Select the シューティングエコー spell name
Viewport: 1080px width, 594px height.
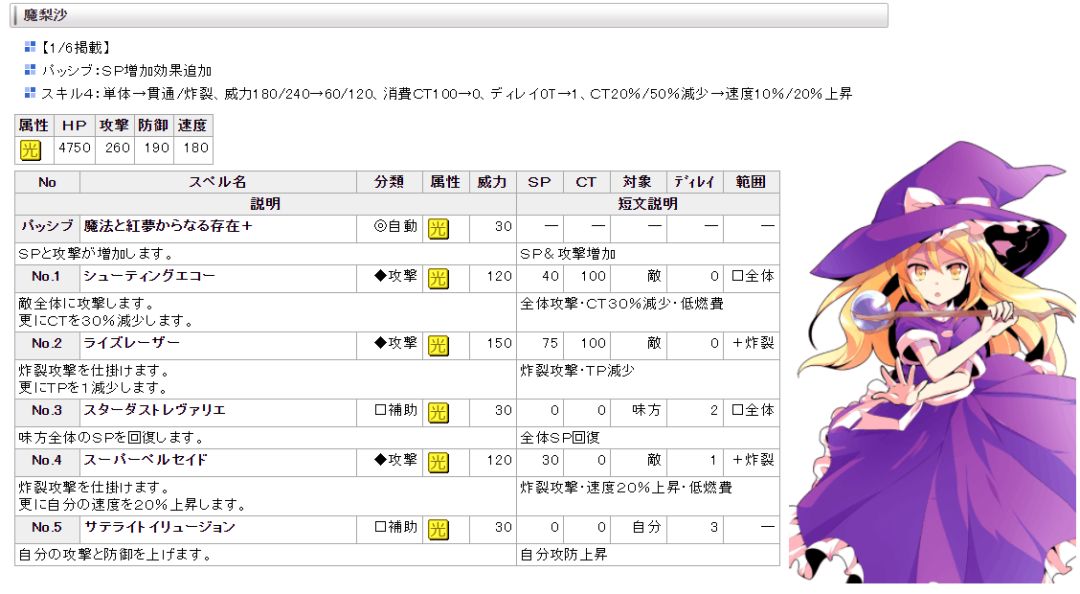[x=149, y=276]
